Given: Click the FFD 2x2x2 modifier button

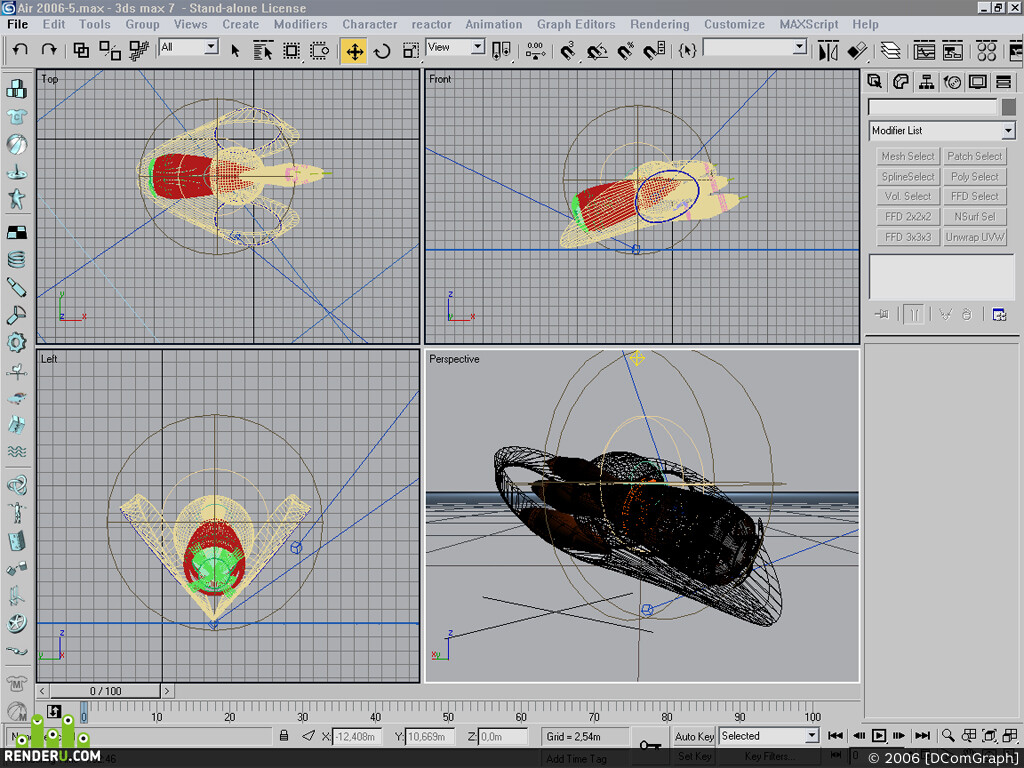Looking at the screenshot, I should click(x=908, y=216).
